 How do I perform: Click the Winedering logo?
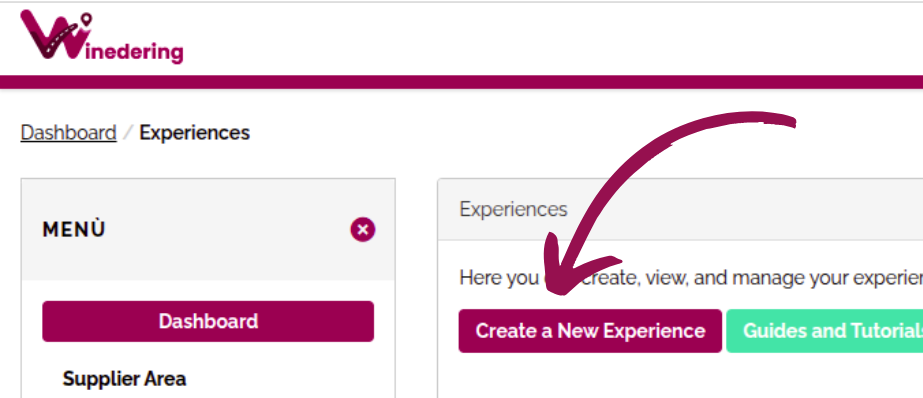pyautogui.click(x=101, y=36)
